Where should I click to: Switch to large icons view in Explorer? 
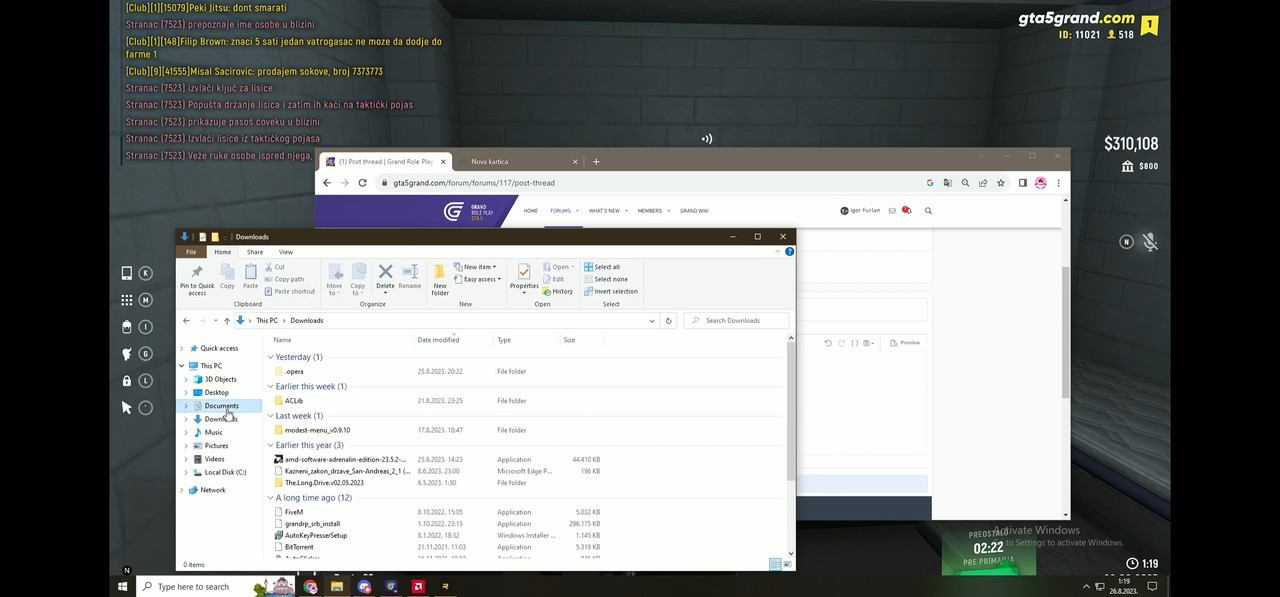point(786,565)
